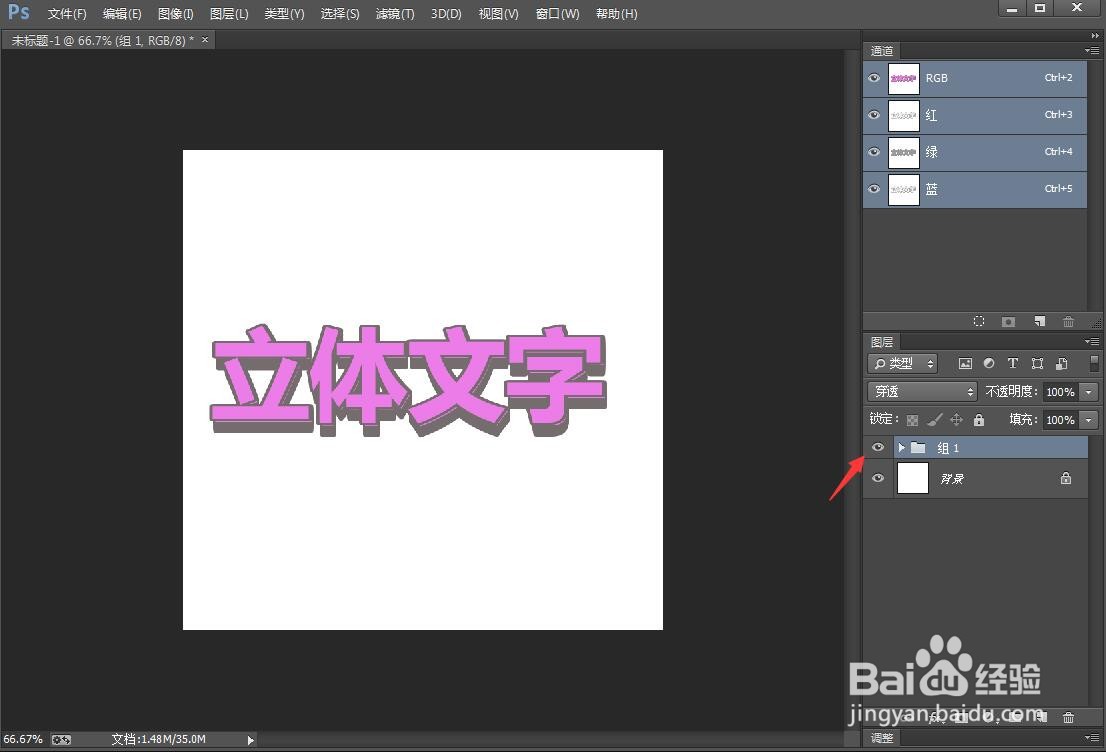
Task: Expand the 组 1 group triangle
Action: (901, 447)
